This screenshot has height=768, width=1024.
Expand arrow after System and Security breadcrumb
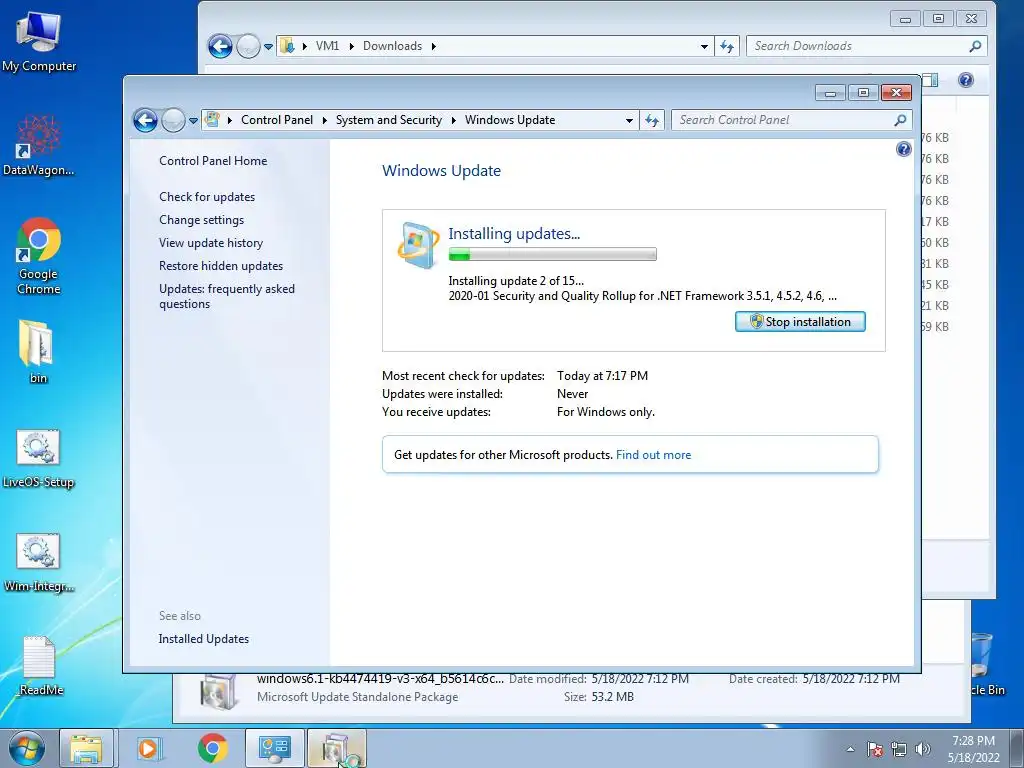(453, 120)
